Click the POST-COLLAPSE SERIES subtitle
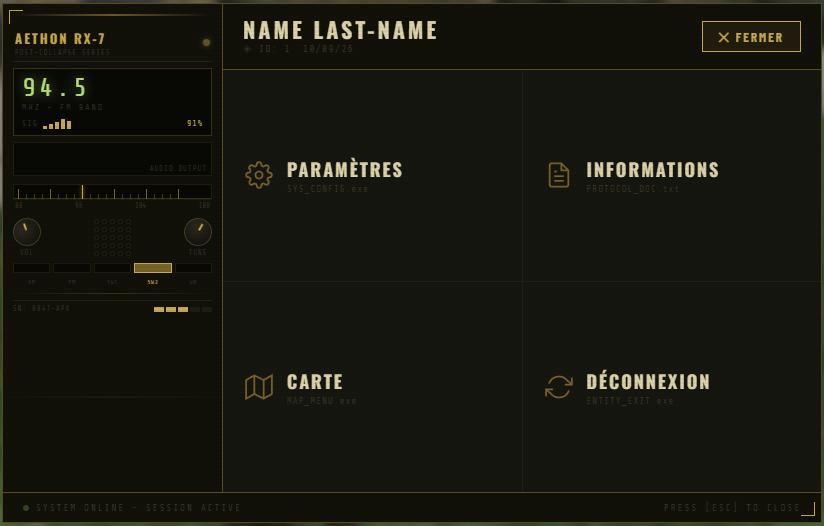 pyautogui.click(x=63, y=52)
